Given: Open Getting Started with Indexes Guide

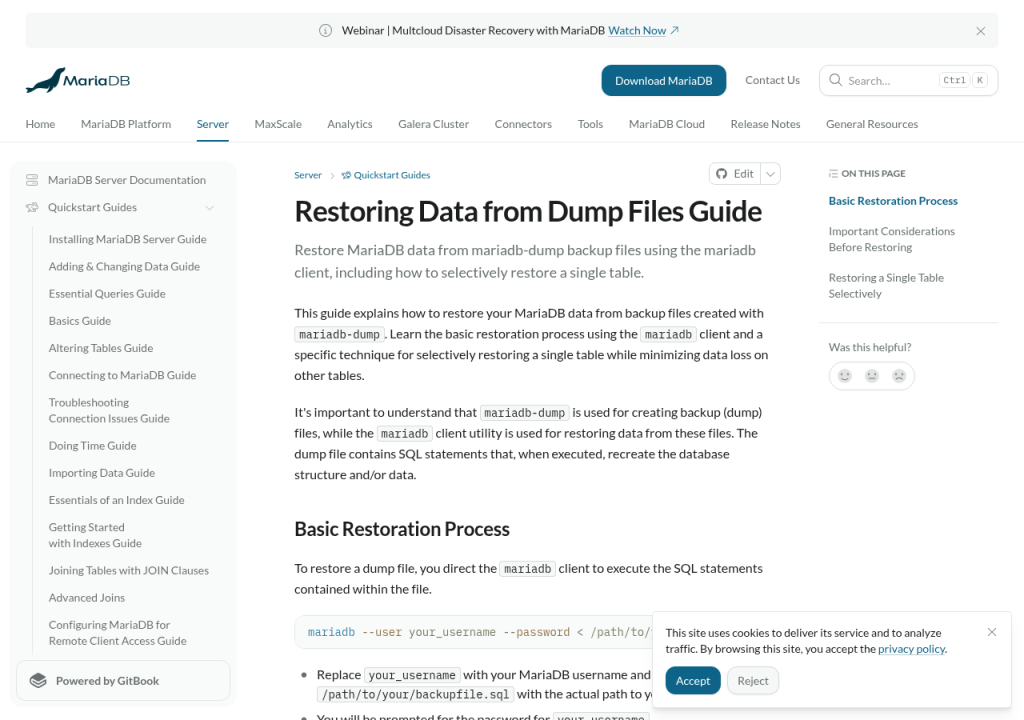Looking at the screenshot, I should point(95,535).
